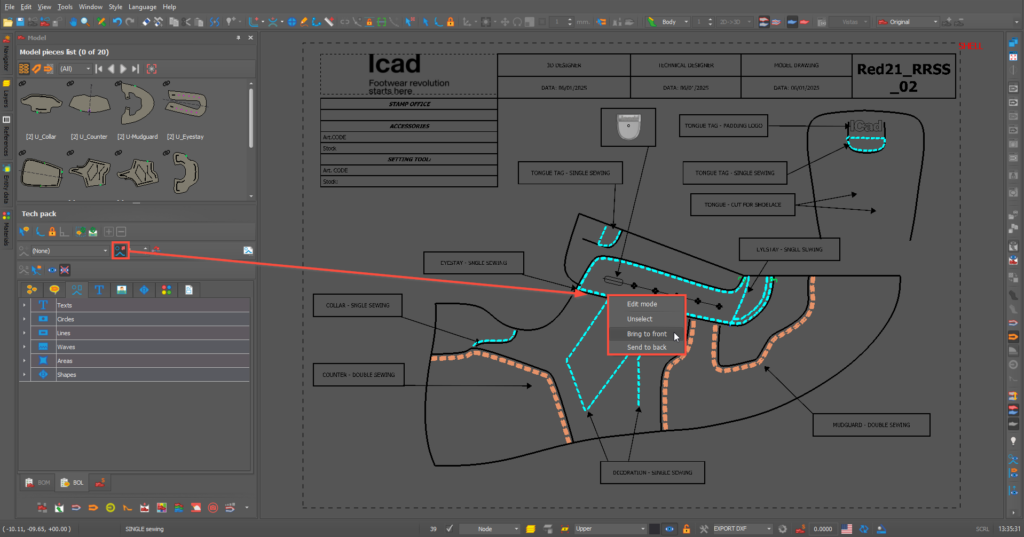Click the red-highlighted stitch tool icon in Tech pack
This screenshot has height=537, width=1024.
click(x=121, y=249)
